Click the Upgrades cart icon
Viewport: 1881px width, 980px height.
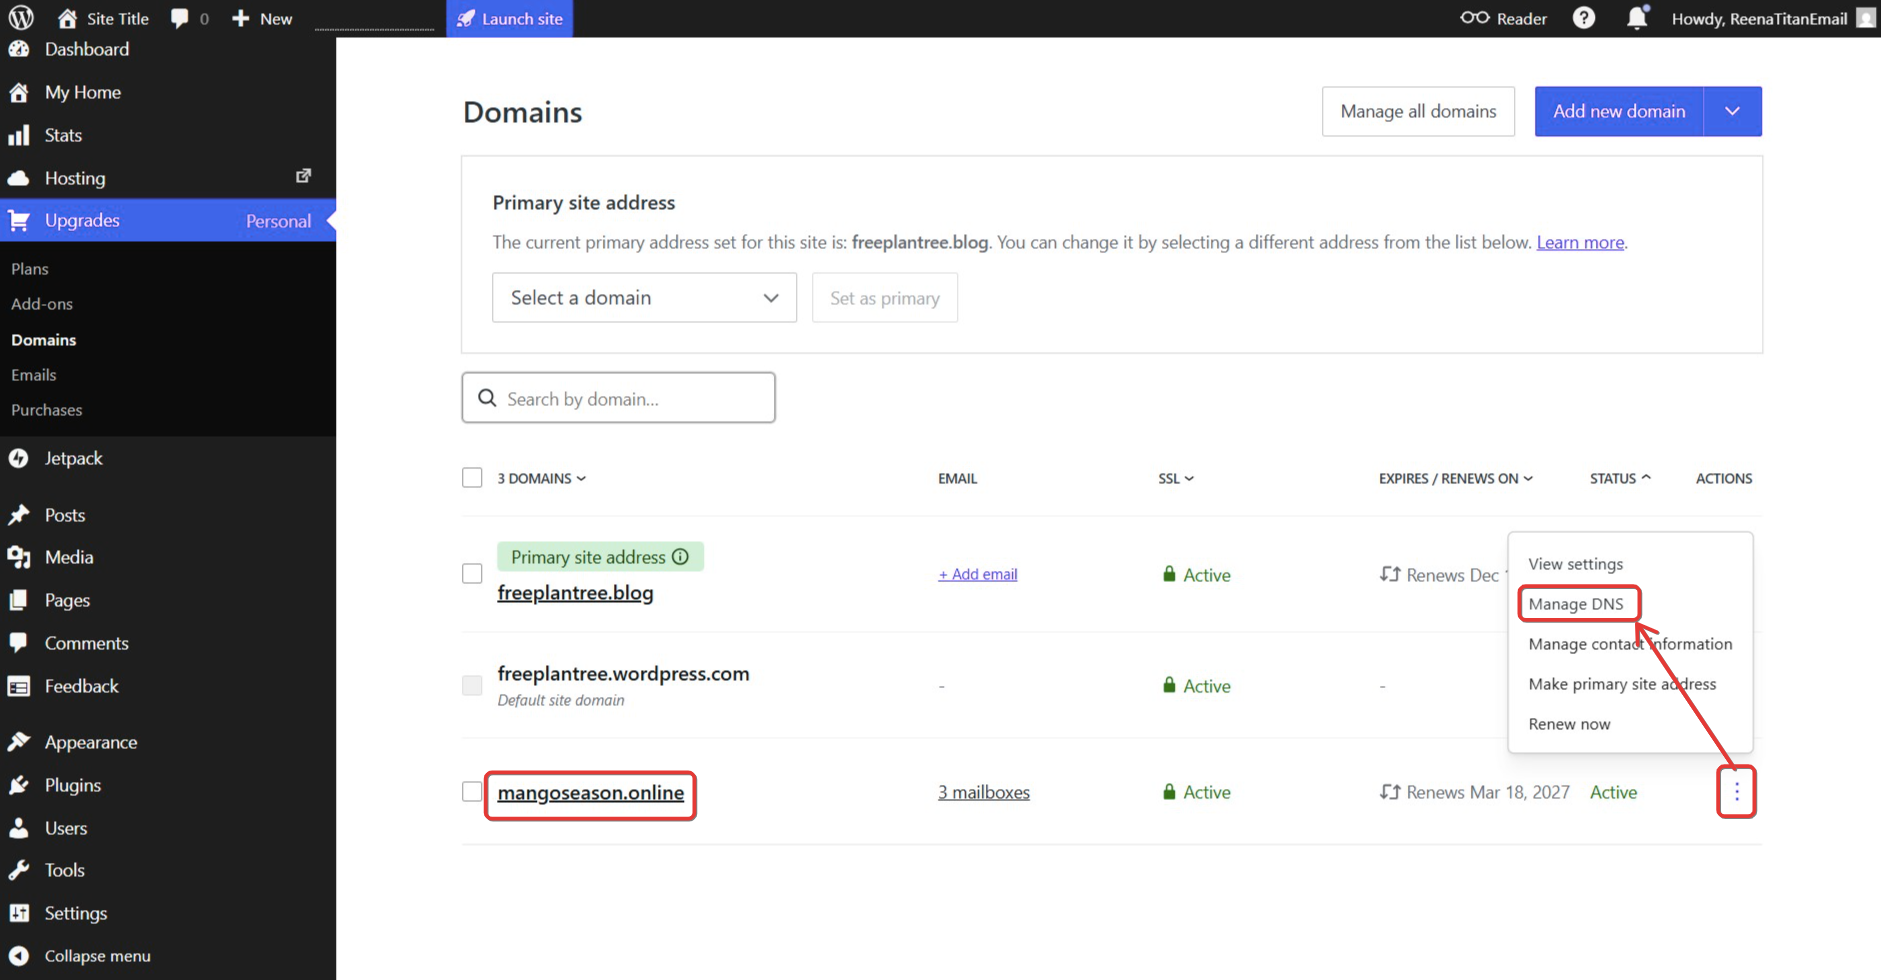pyautogui.click(x=19, y=220)
